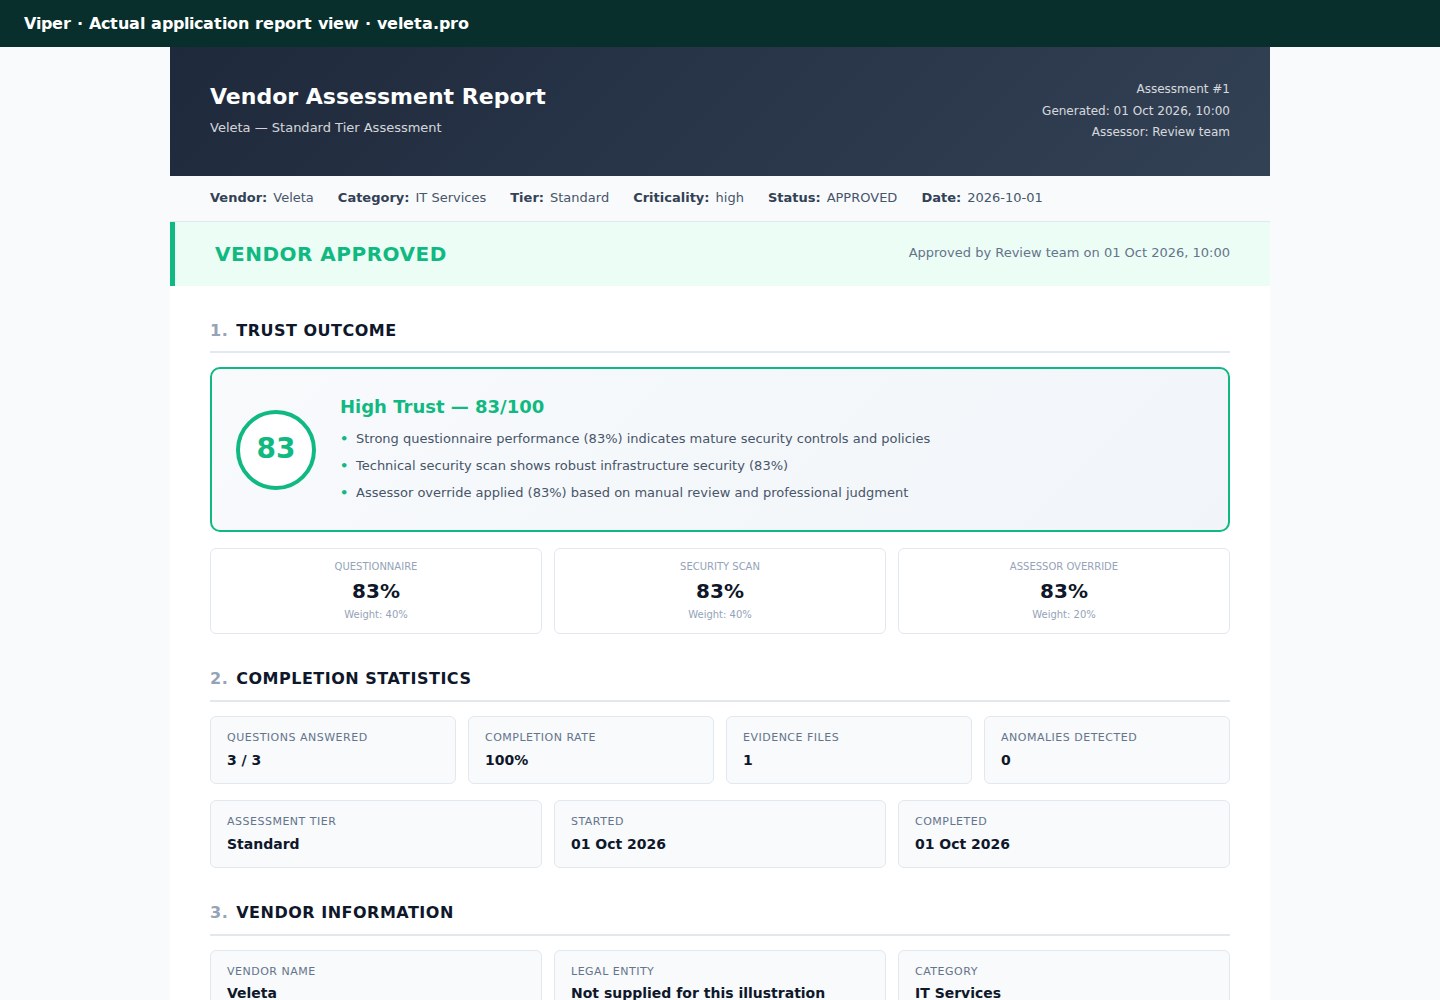Click the Started 01 Oct 2026 card
The height and width of the screenshot is (1000, 1440).
point(720,834)
